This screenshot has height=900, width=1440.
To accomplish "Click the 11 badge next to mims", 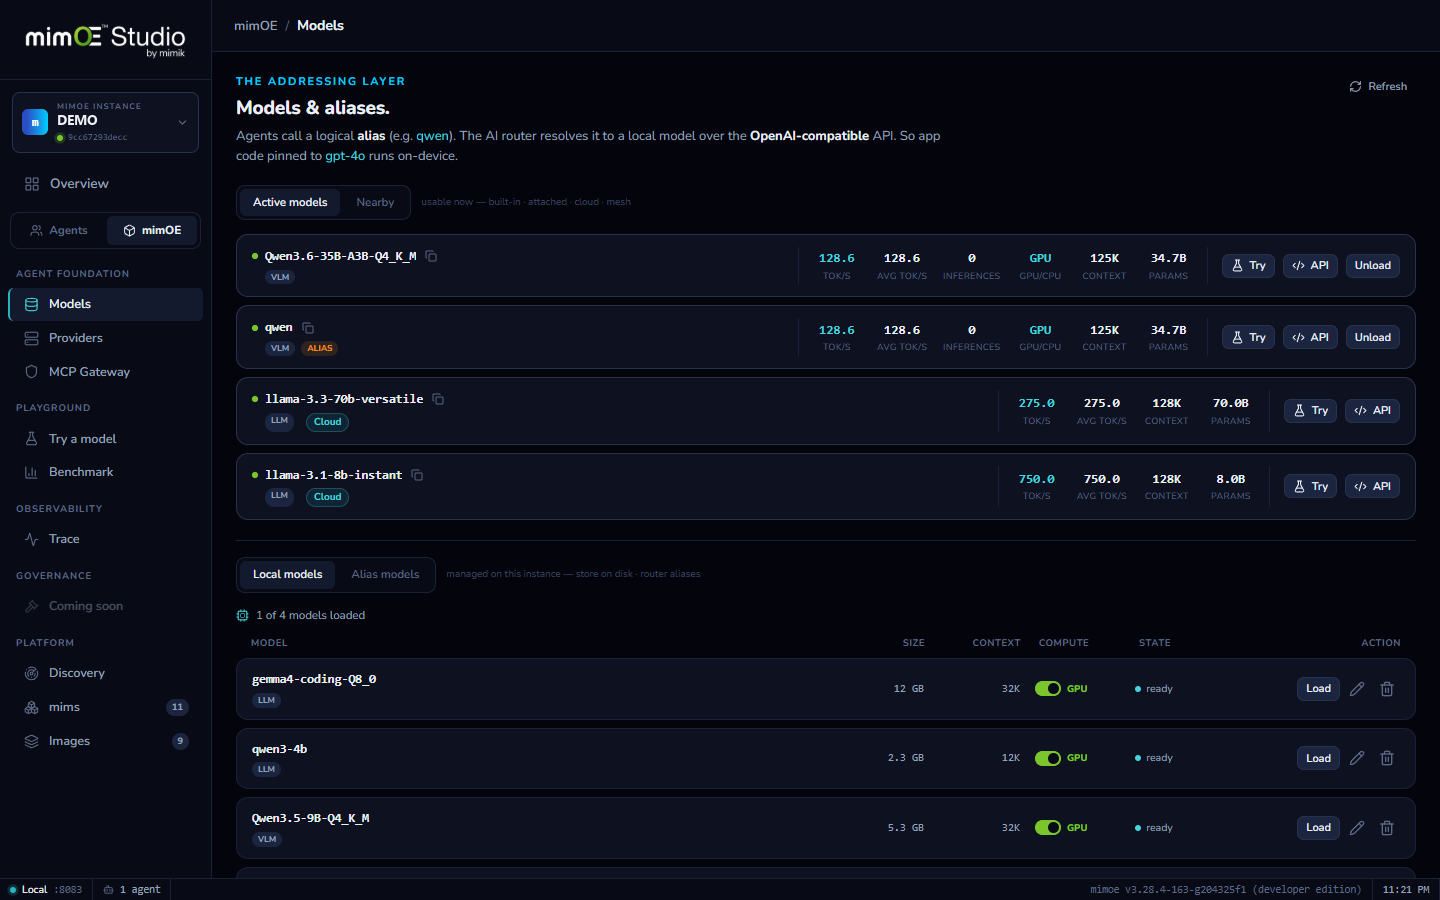I will tap(177, 707).
